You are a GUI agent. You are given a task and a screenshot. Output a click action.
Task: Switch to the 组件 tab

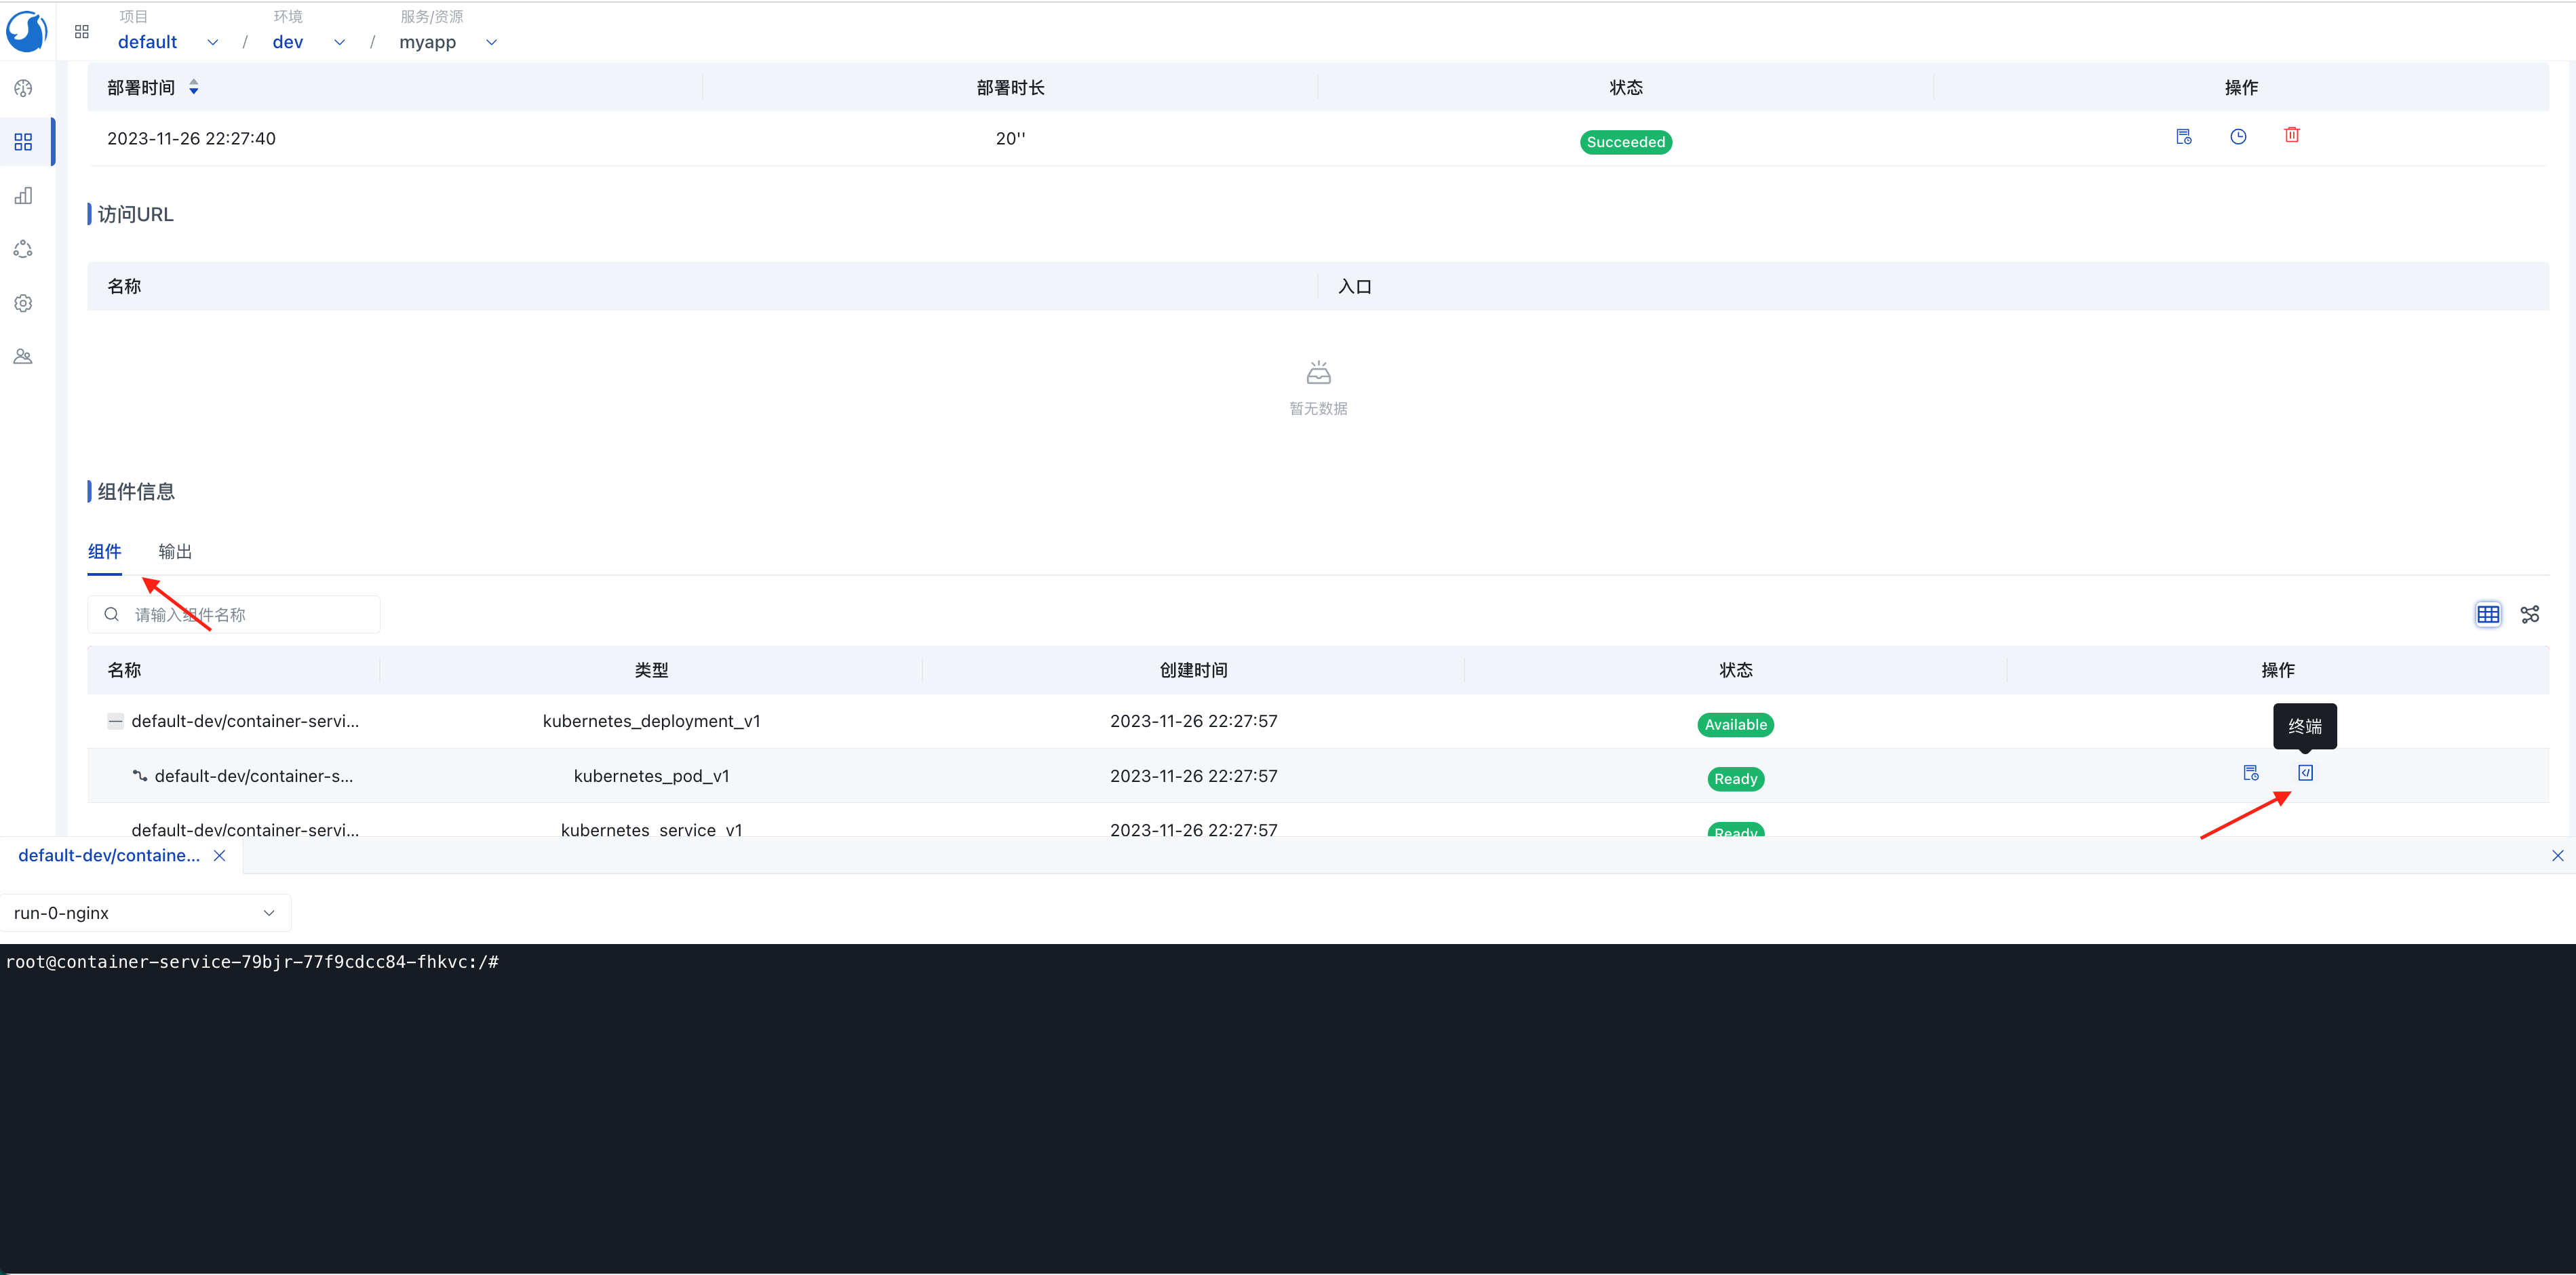coord(104,551)
